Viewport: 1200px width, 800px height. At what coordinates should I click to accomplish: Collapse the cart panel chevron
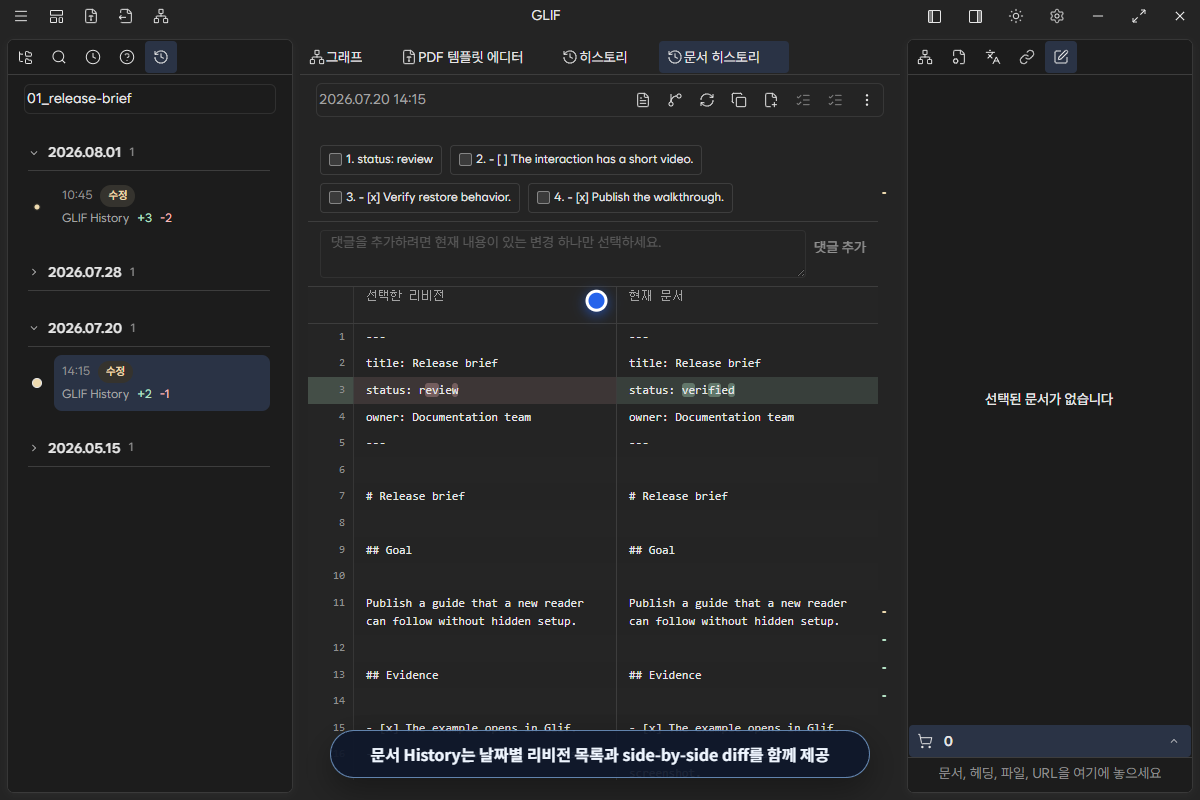click(x=1173, y=741)
